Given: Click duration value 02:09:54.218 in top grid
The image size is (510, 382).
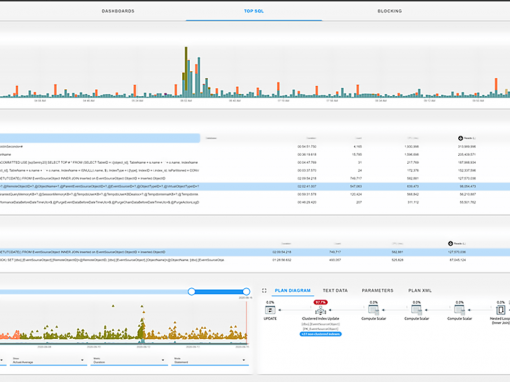Looking at the screenshot, I should pos(307,178).
